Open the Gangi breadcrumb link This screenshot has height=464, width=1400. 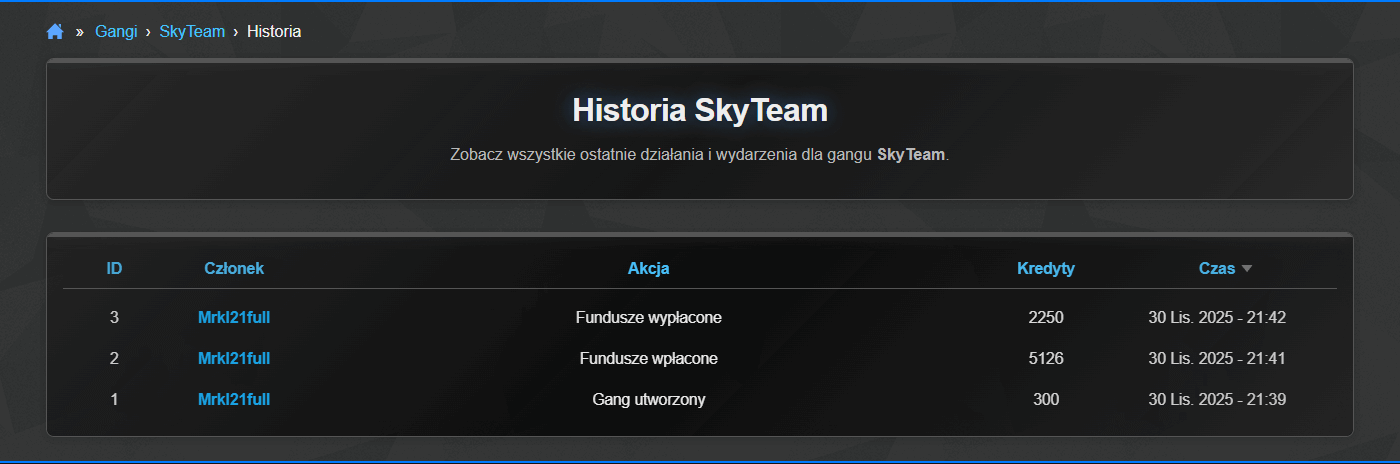point(116,32)
